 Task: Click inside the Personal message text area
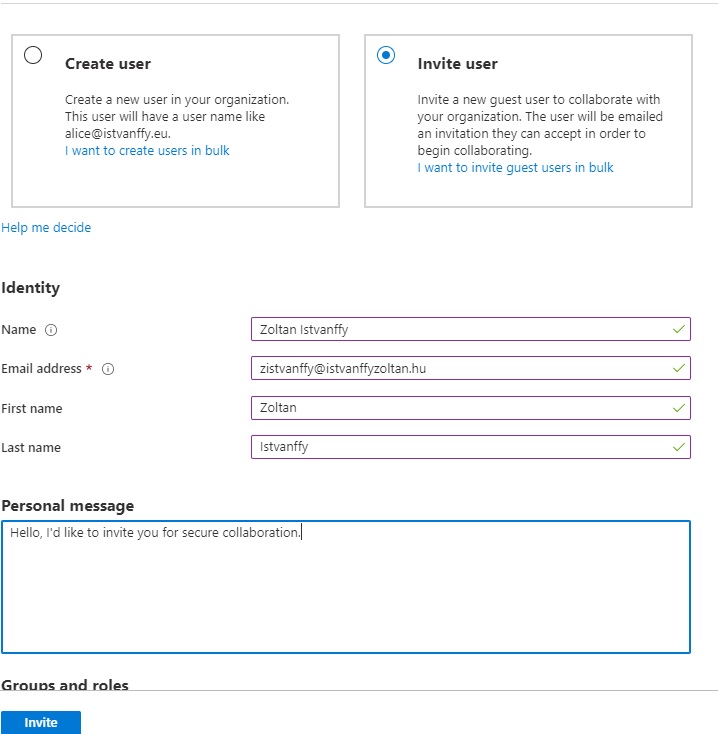pos(345,590)
